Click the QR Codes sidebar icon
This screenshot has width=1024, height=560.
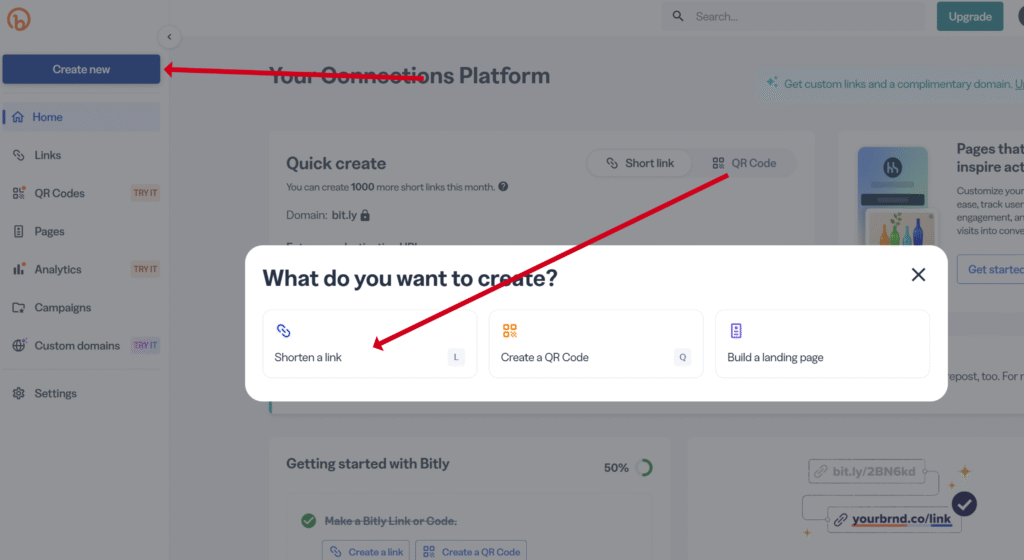(x=18, y=193)
